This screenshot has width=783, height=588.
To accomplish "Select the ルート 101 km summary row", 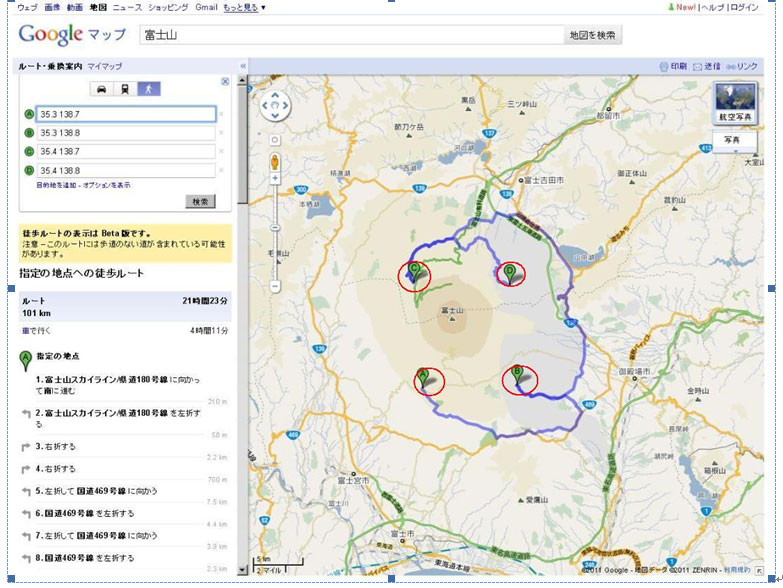I will click(x=125, y=306).
